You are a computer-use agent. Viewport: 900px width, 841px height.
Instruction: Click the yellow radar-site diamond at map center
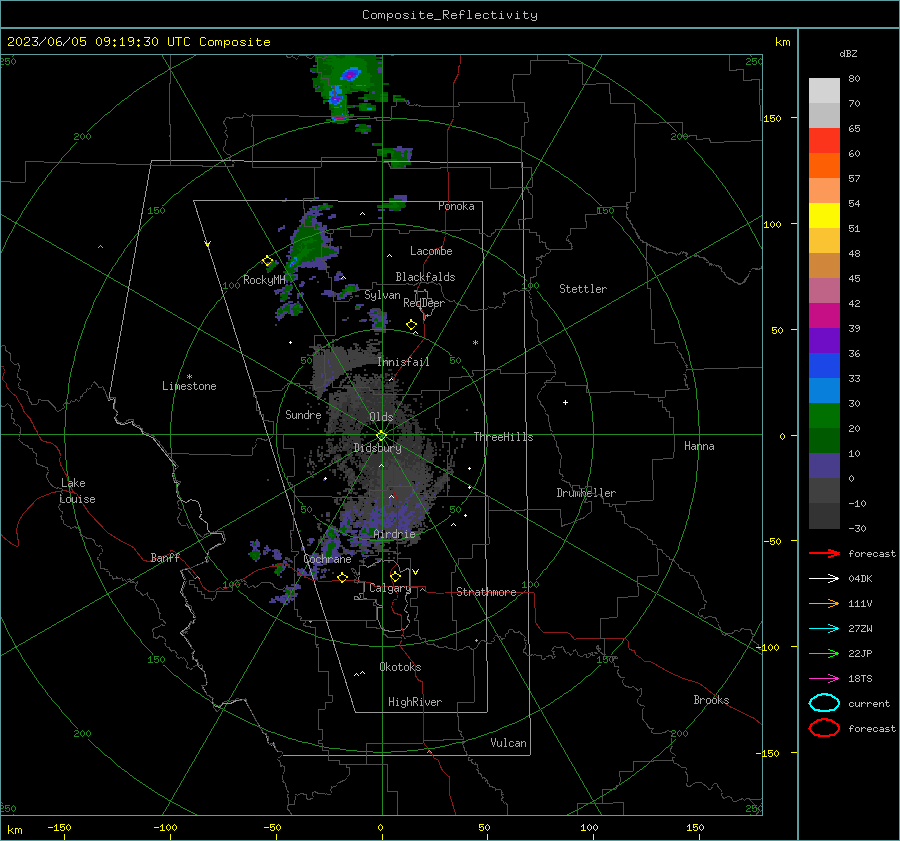(381, 436)
